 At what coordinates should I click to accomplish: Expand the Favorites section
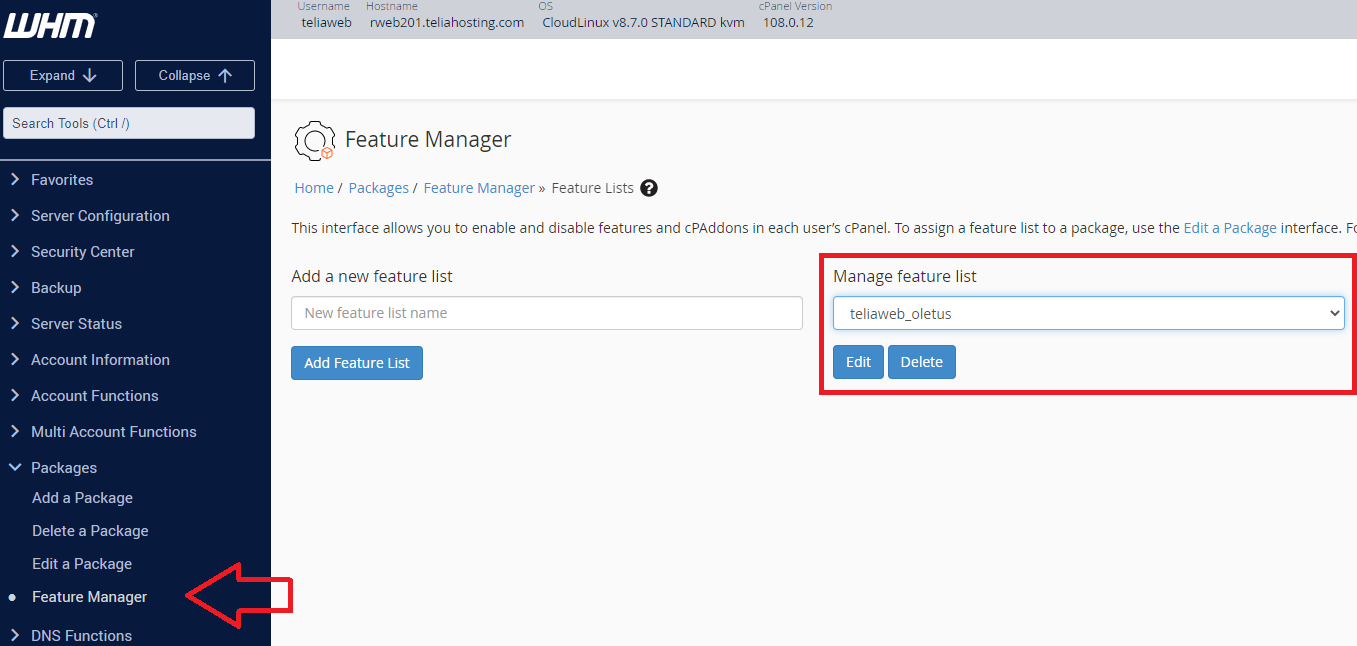[x=62, y=180]
